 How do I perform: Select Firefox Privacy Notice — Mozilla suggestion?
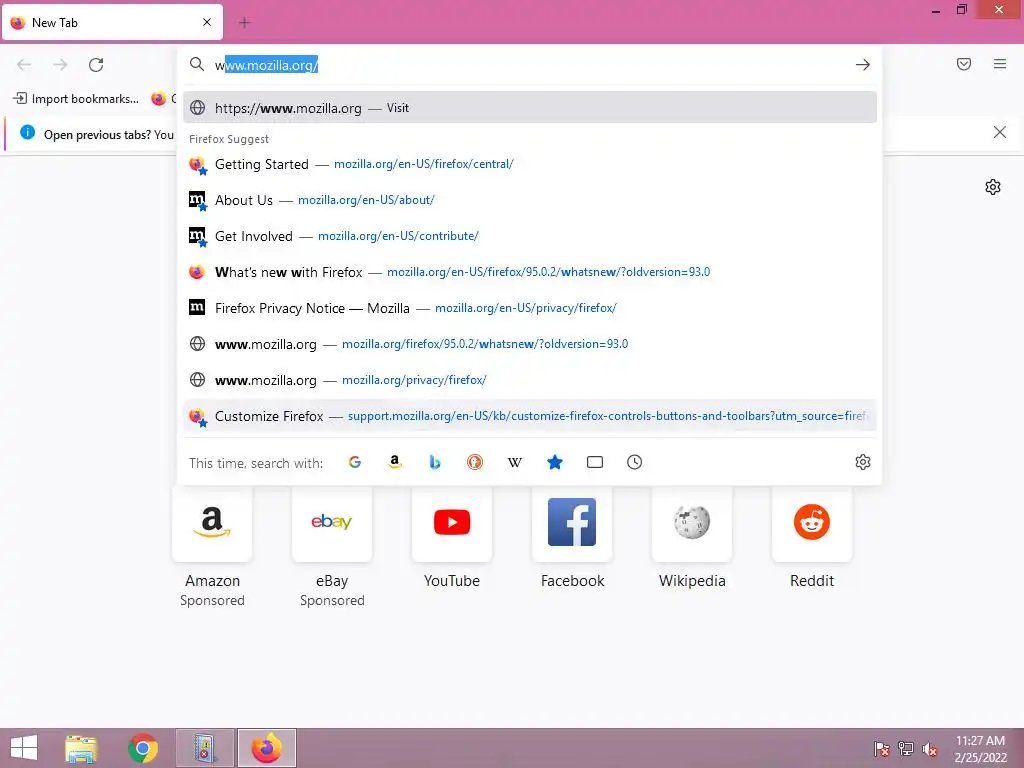coord(530,308)
